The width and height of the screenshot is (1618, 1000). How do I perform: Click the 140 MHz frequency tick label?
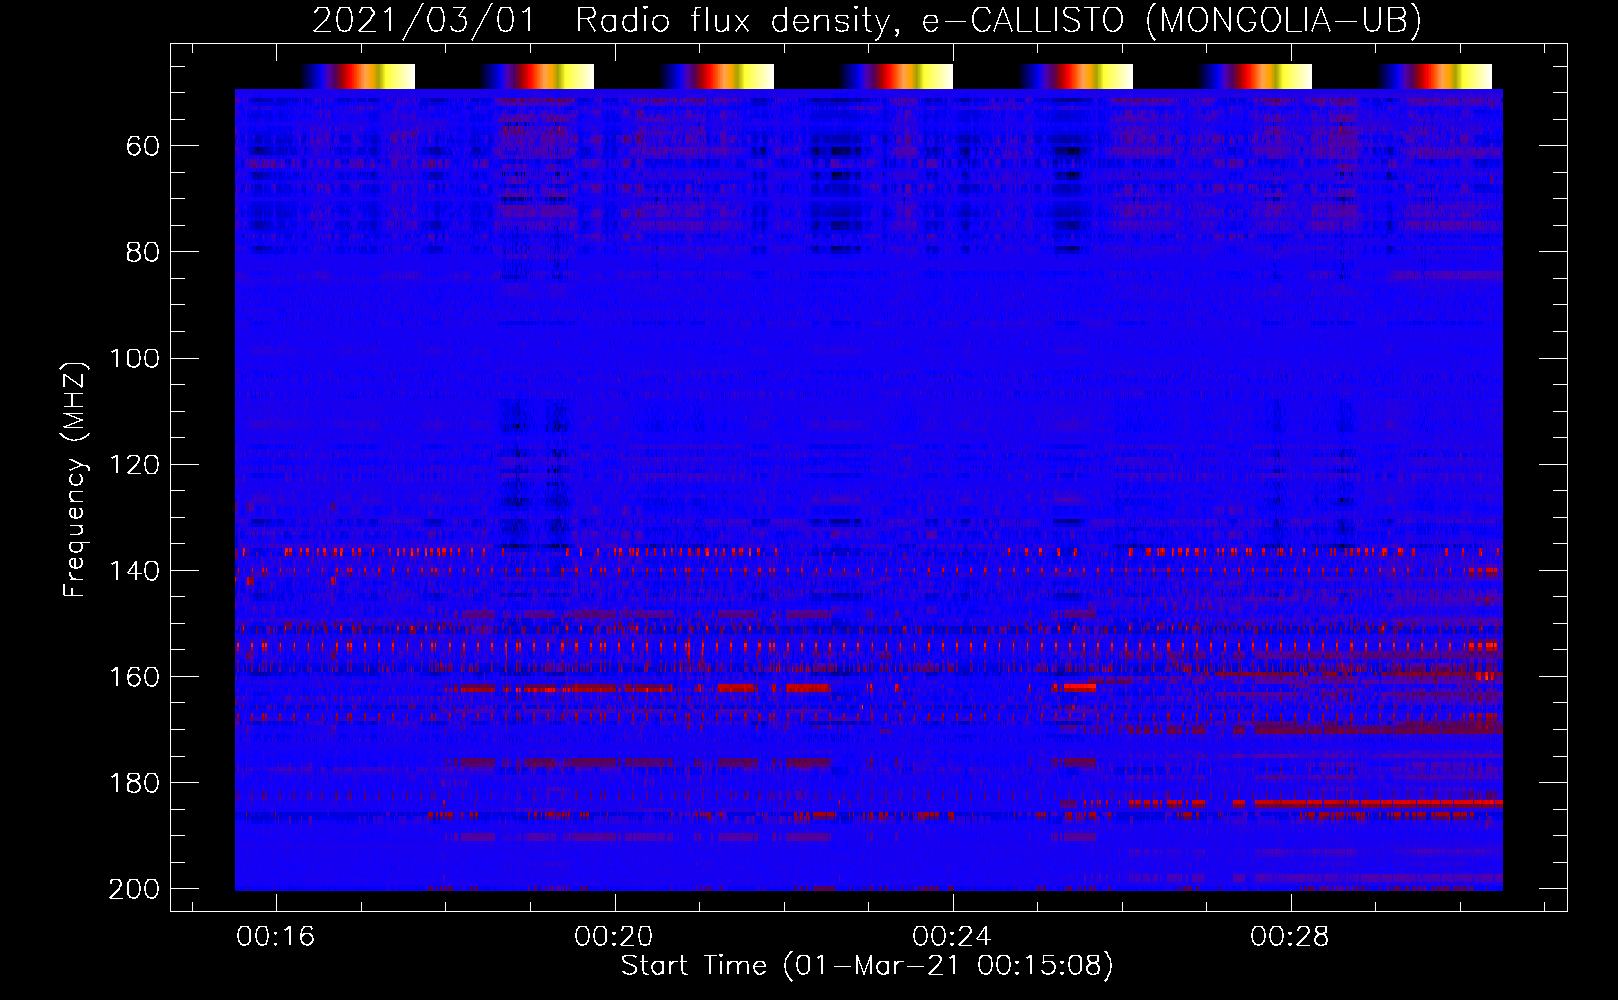[134, 571]
